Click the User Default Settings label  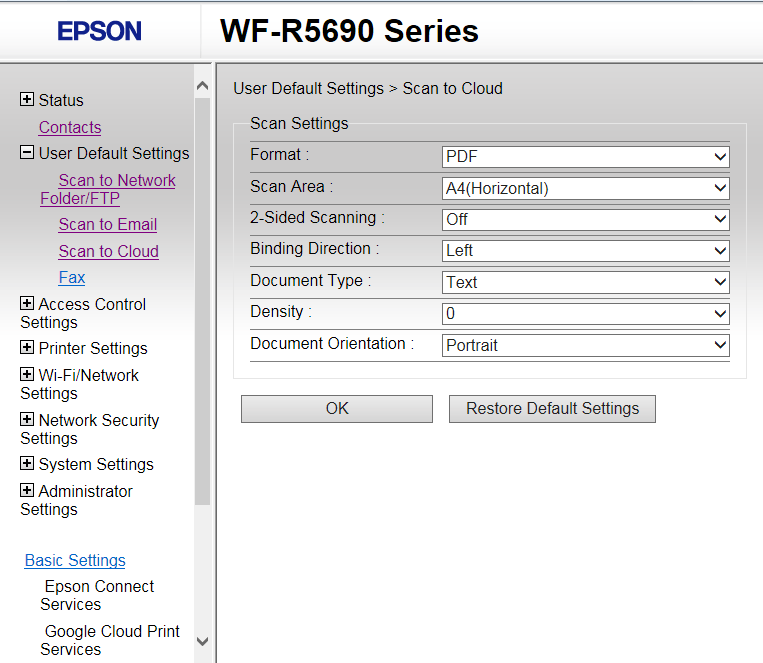(x=114, y=153)
